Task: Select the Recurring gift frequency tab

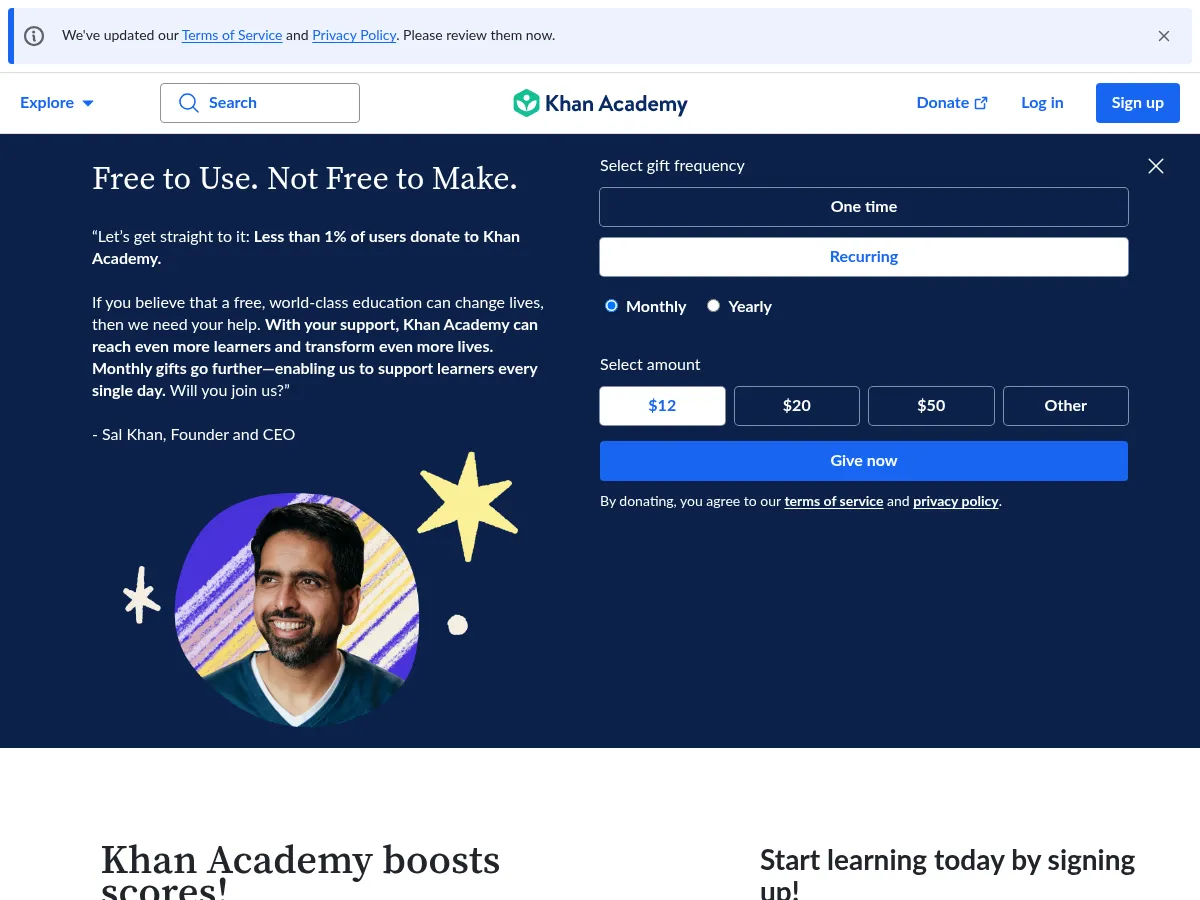Action: 863,257
